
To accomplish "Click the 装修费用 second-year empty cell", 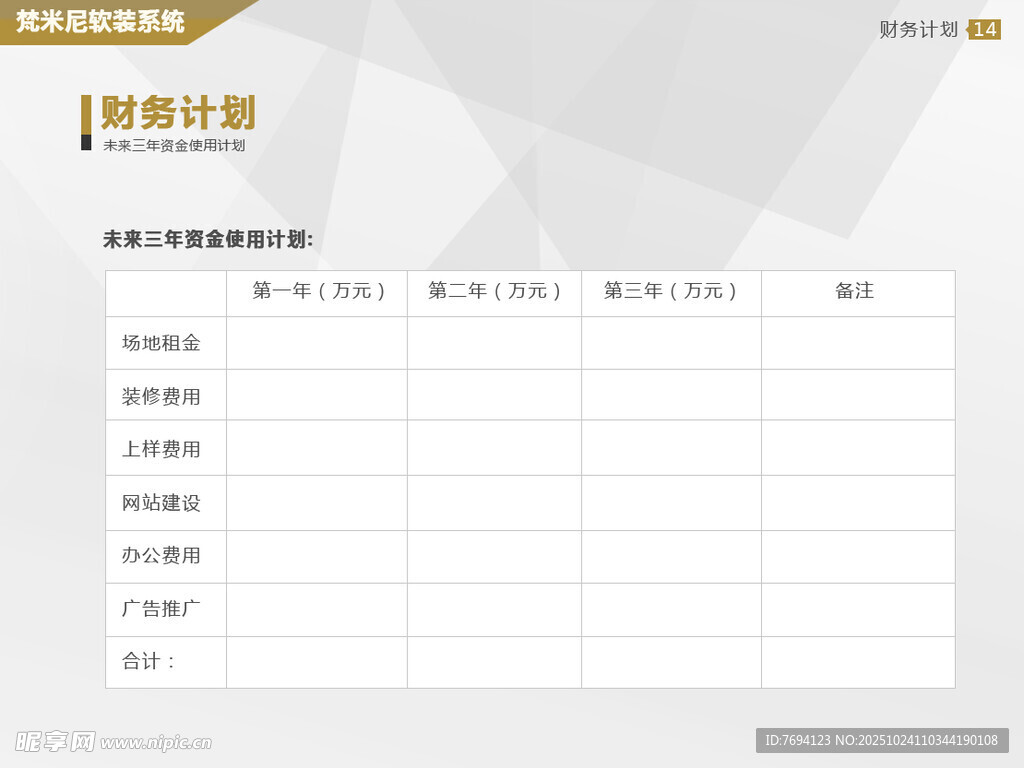I will pos(494,395).
